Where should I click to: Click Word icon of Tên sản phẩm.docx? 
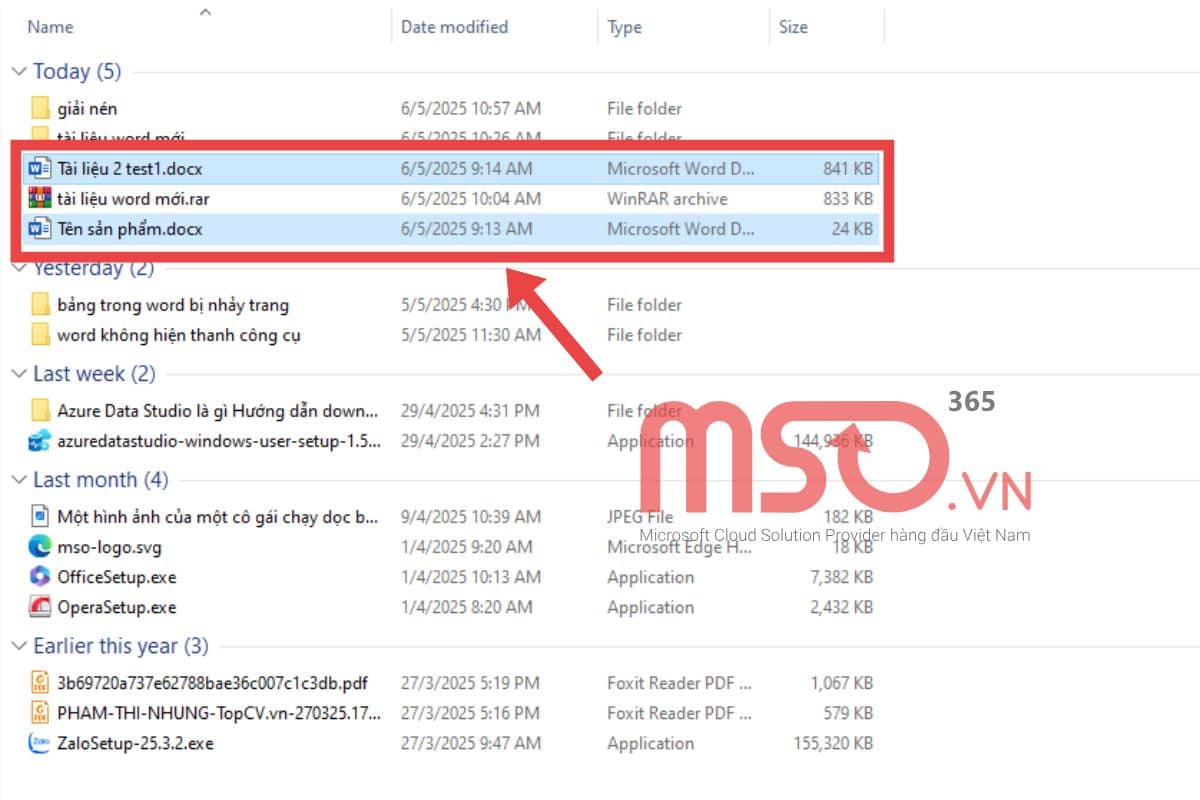pyautogui.click(x=40, y=228)
